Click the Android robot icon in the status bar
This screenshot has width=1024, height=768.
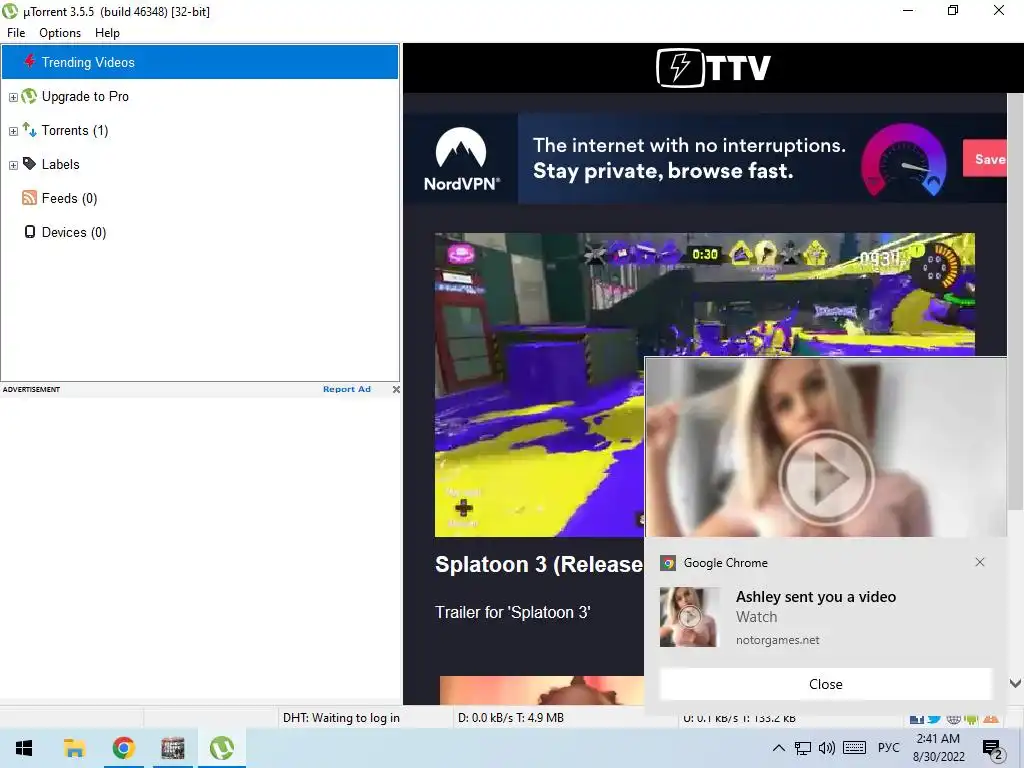(972, 719)
